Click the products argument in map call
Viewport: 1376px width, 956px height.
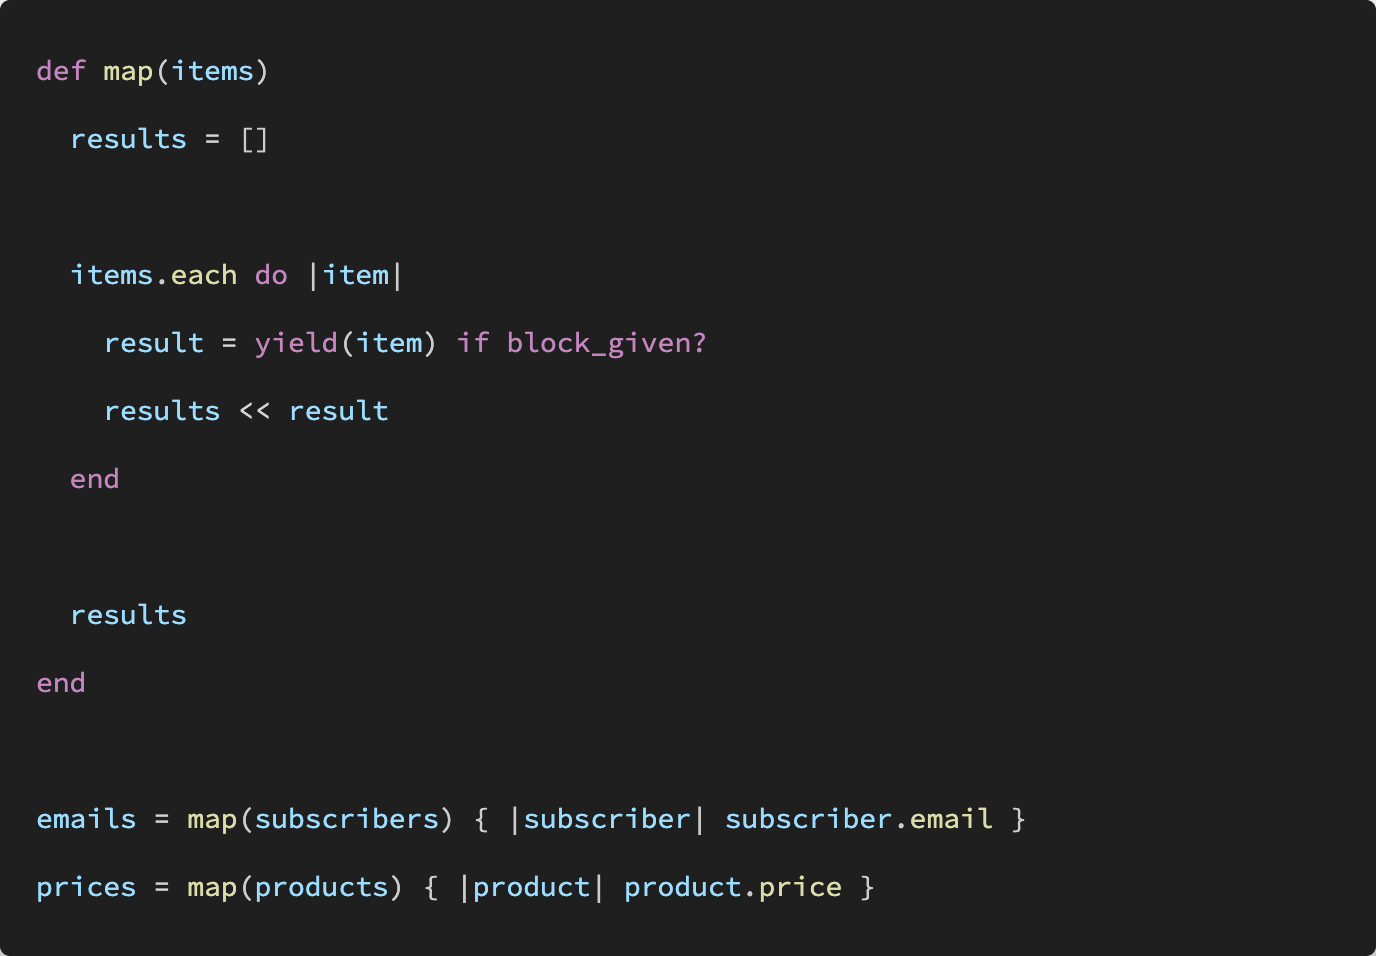322,888
